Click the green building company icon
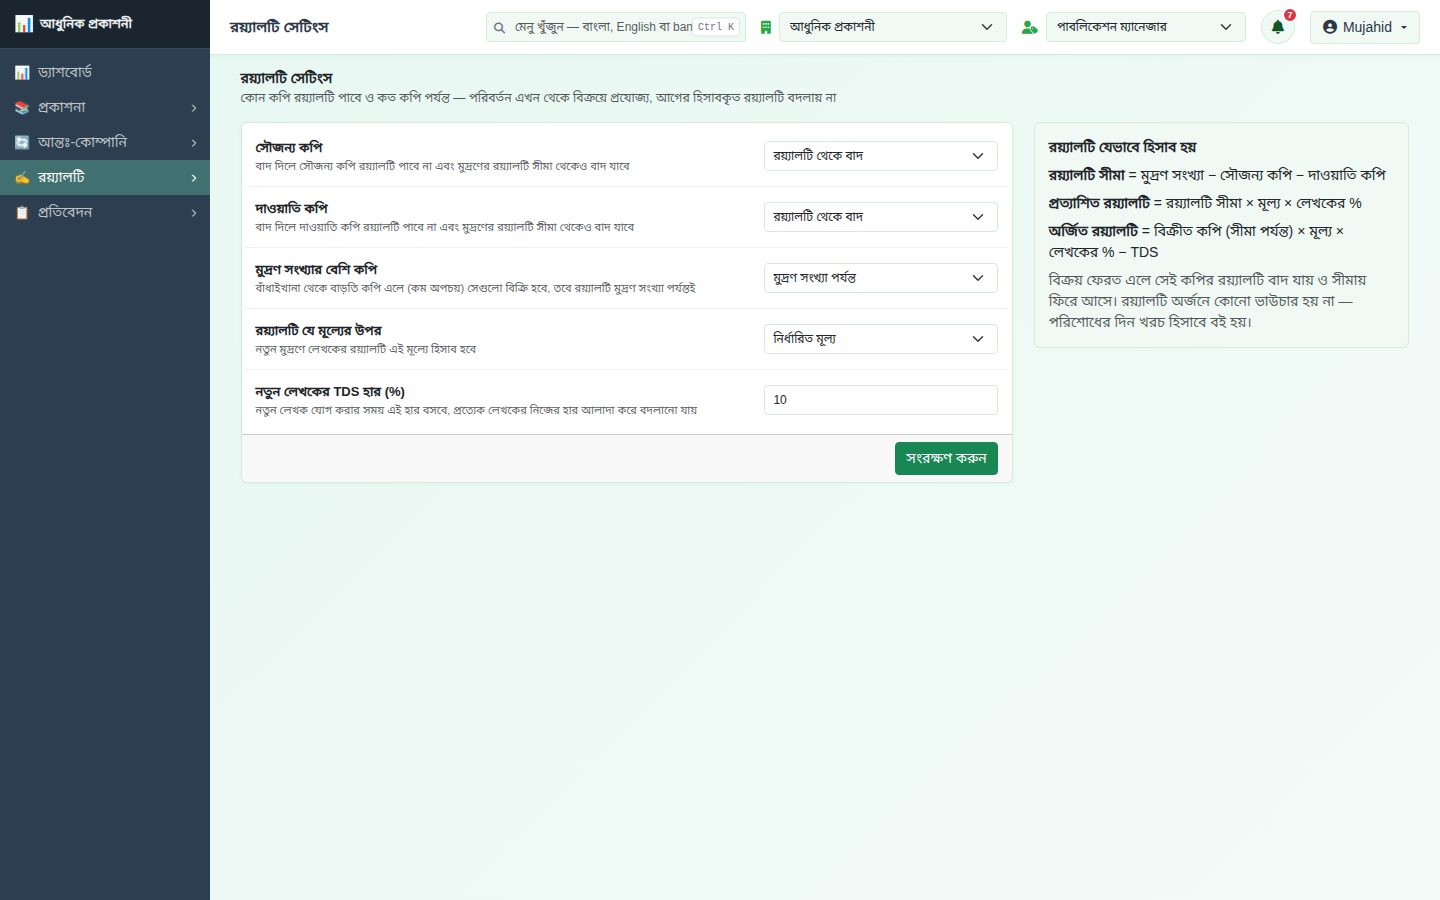The width and height of the screenshot is (1440, 900). click(766, 28)
